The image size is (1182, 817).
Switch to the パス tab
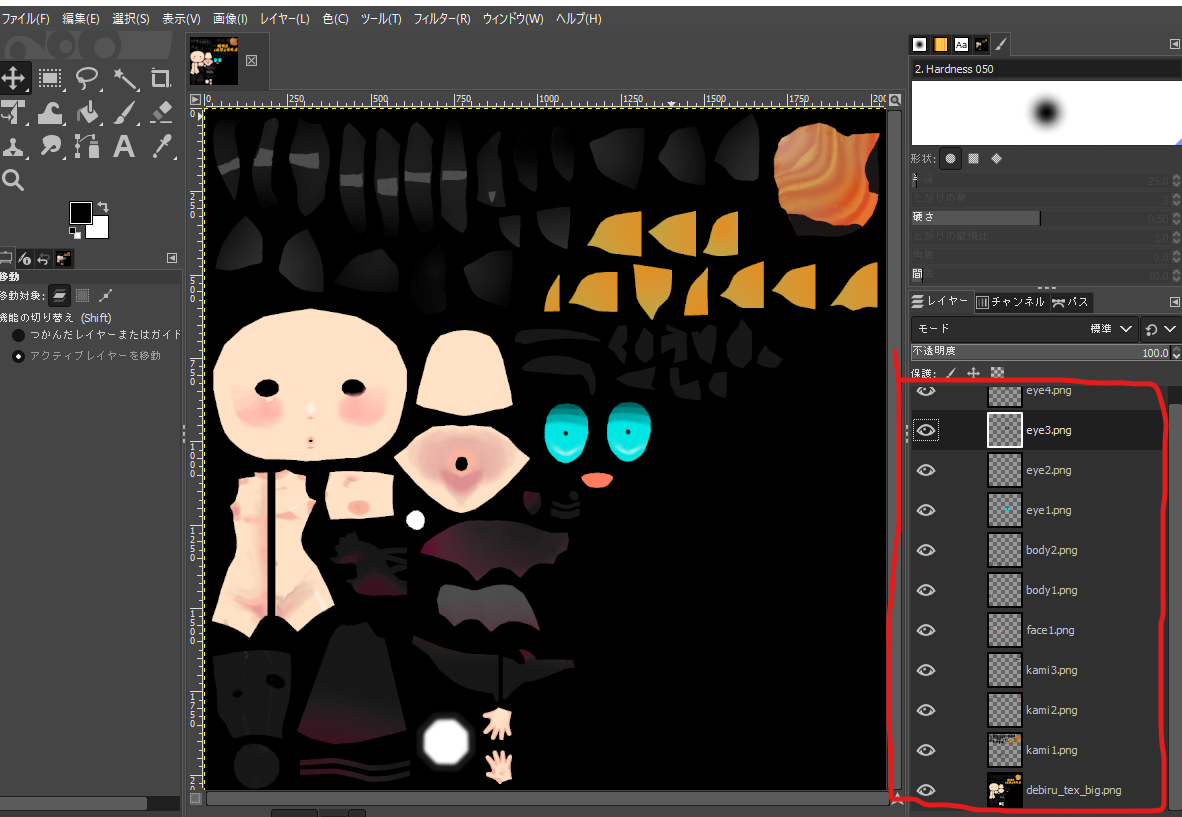[x=1070, y=302]
